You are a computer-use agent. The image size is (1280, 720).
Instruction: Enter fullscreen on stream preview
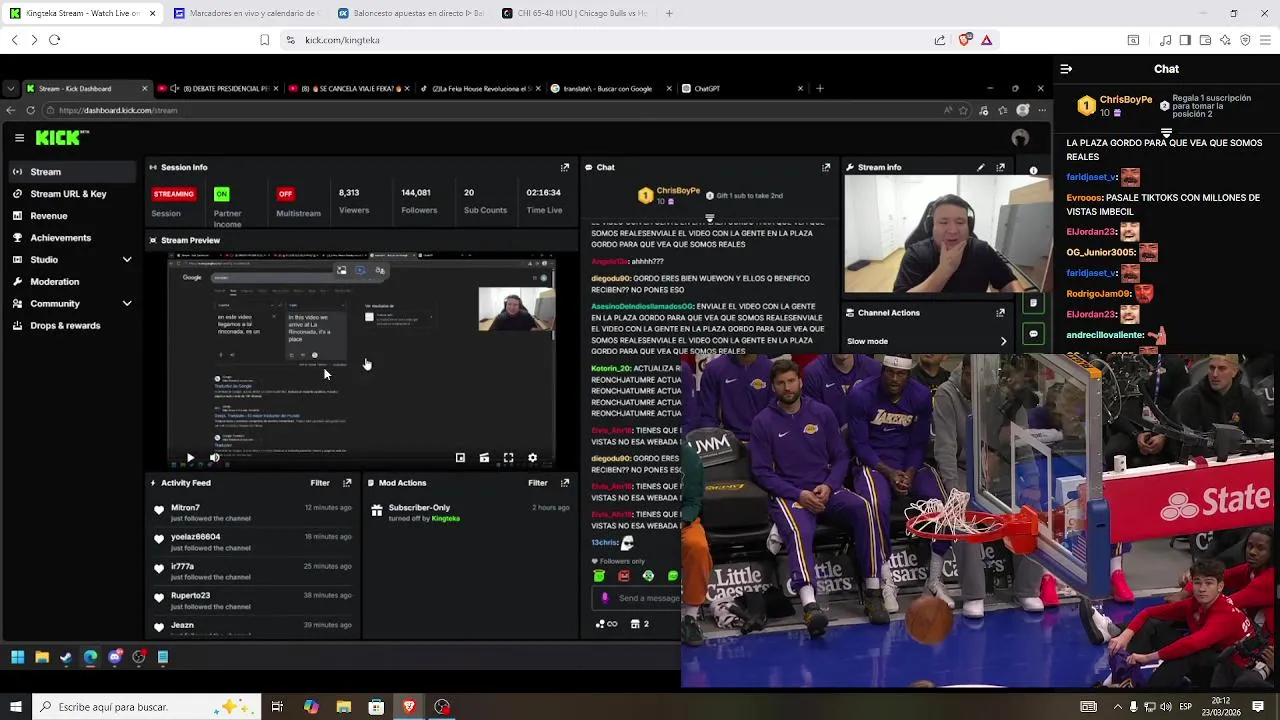(x=508, y=458)
